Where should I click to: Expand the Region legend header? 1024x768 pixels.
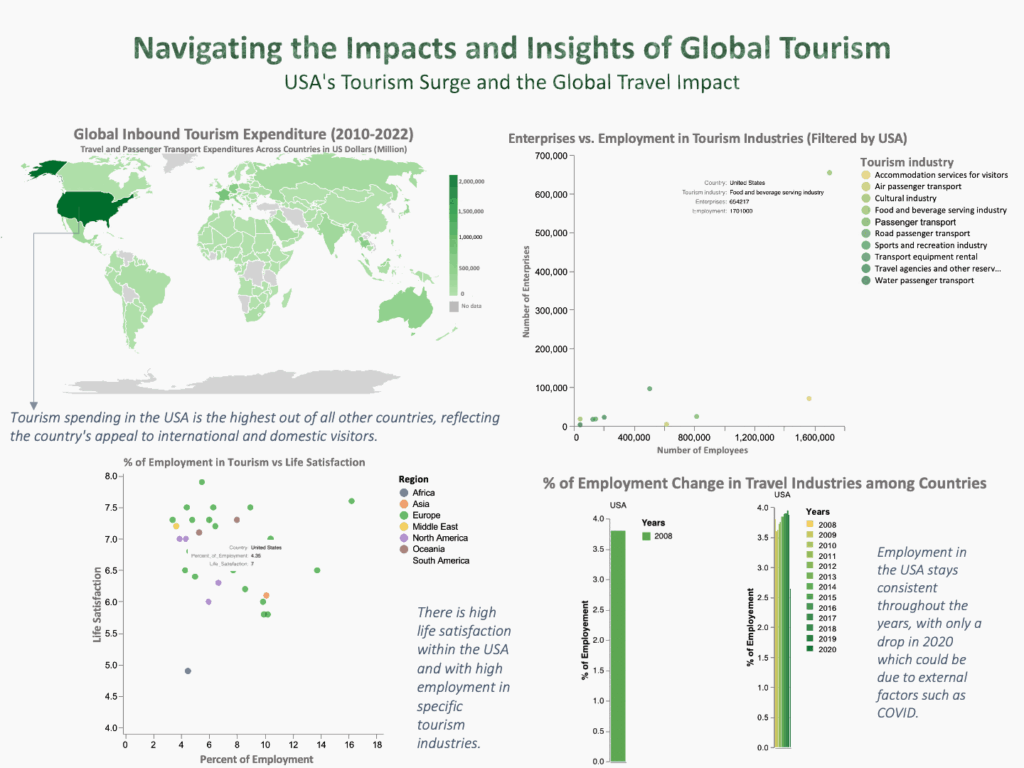[x=415, y=479]
